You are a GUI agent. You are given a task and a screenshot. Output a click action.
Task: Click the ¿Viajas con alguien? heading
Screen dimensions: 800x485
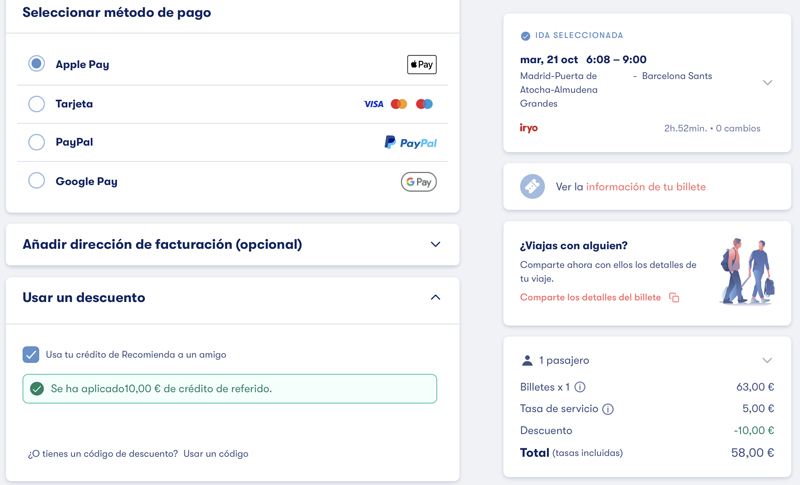573,245
